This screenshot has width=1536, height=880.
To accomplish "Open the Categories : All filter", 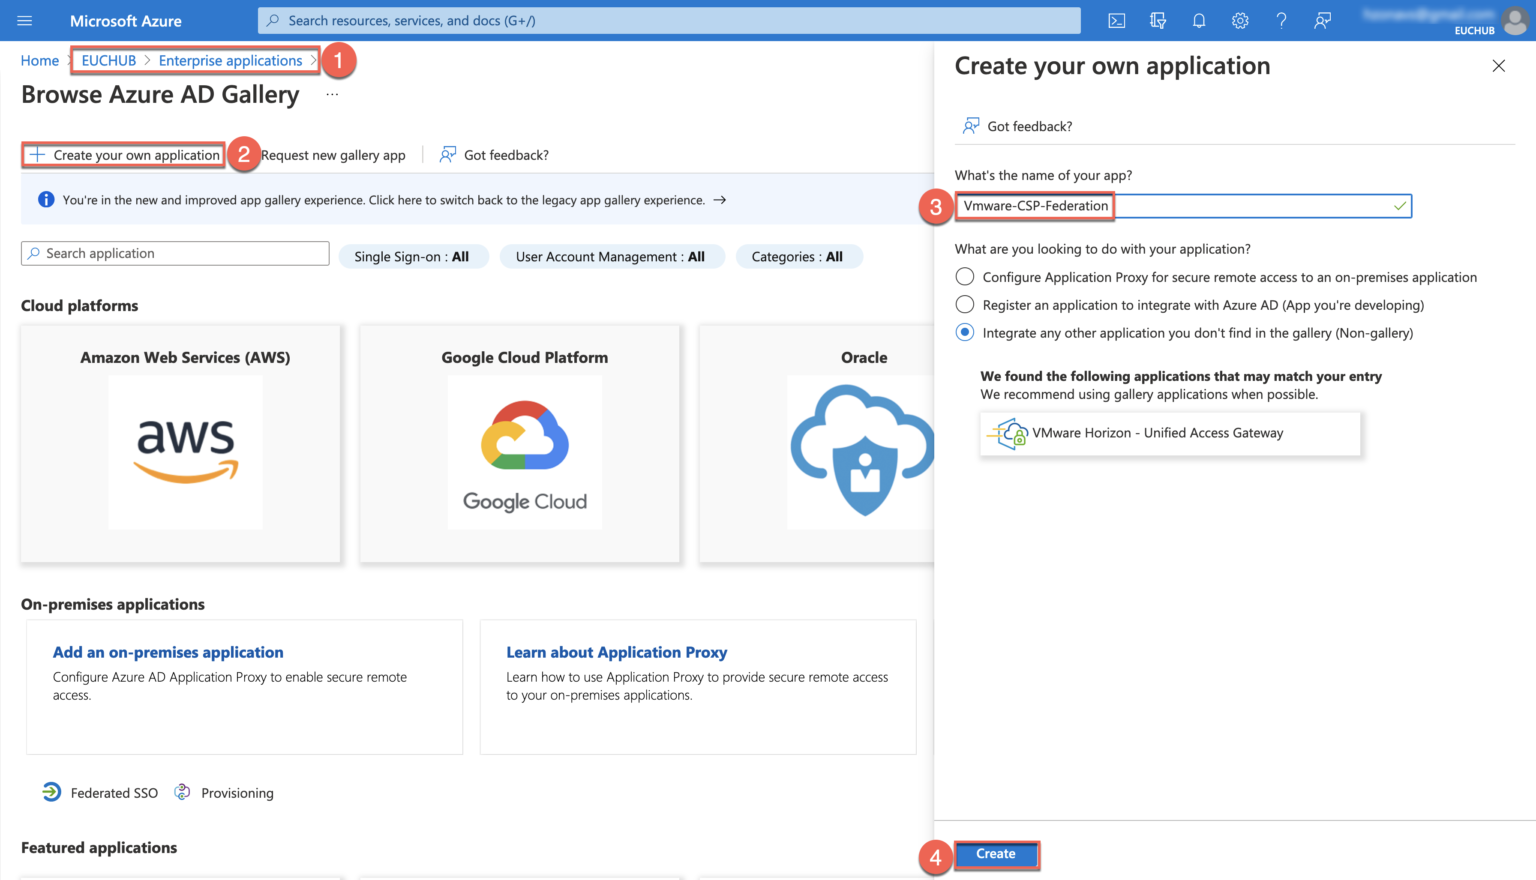I will [797, 257].
